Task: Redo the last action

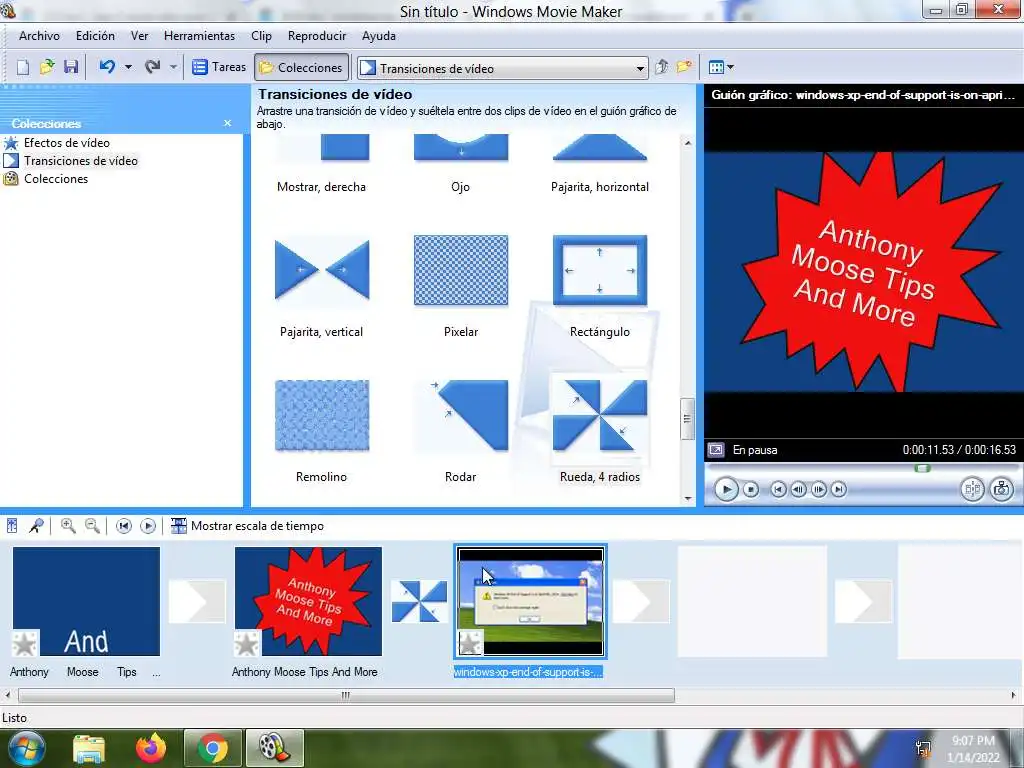Action: click(x=153, y=67)
